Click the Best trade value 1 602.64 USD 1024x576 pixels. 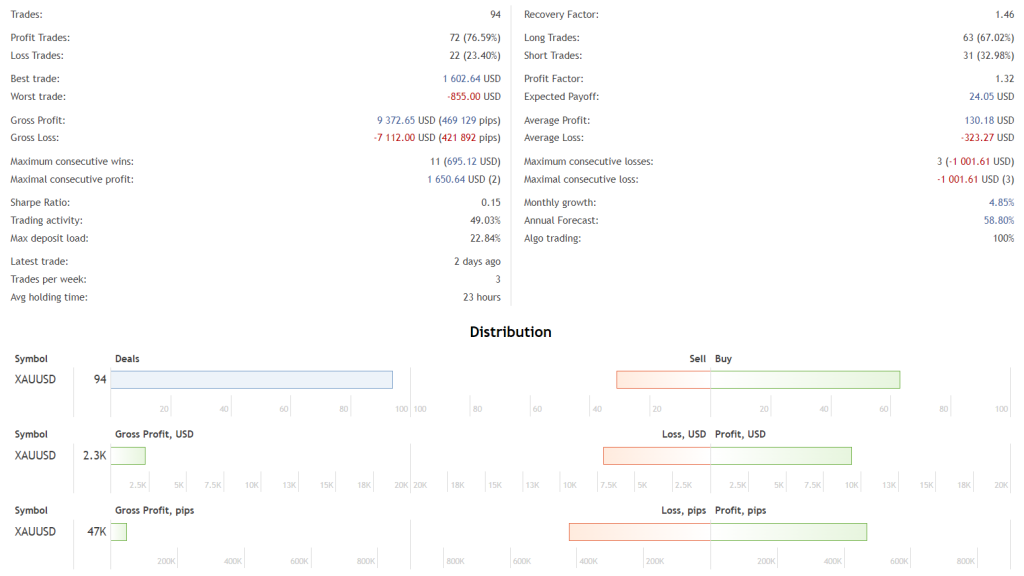point(472,79)
